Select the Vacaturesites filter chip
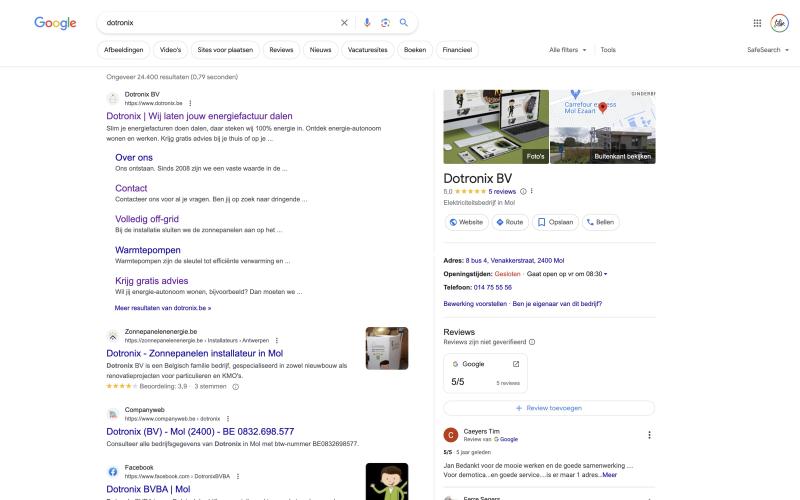The height and width of the screenshot is (500, 800). (x=367, y=50)
